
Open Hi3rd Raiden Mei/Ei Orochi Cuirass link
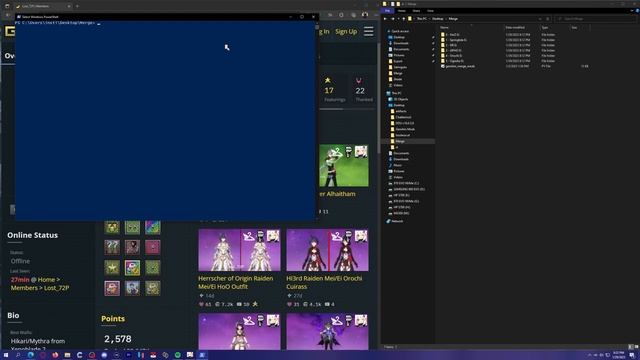point(324,282)
